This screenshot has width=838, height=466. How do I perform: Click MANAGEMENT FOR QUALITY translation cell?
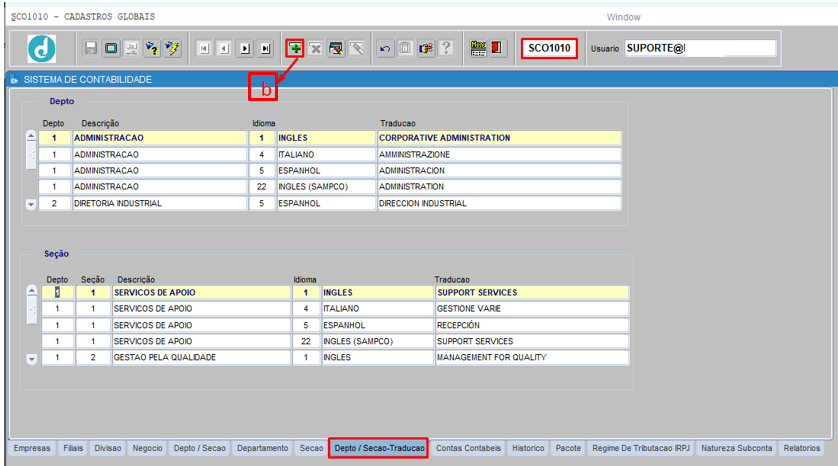click(x=532, y=357)
